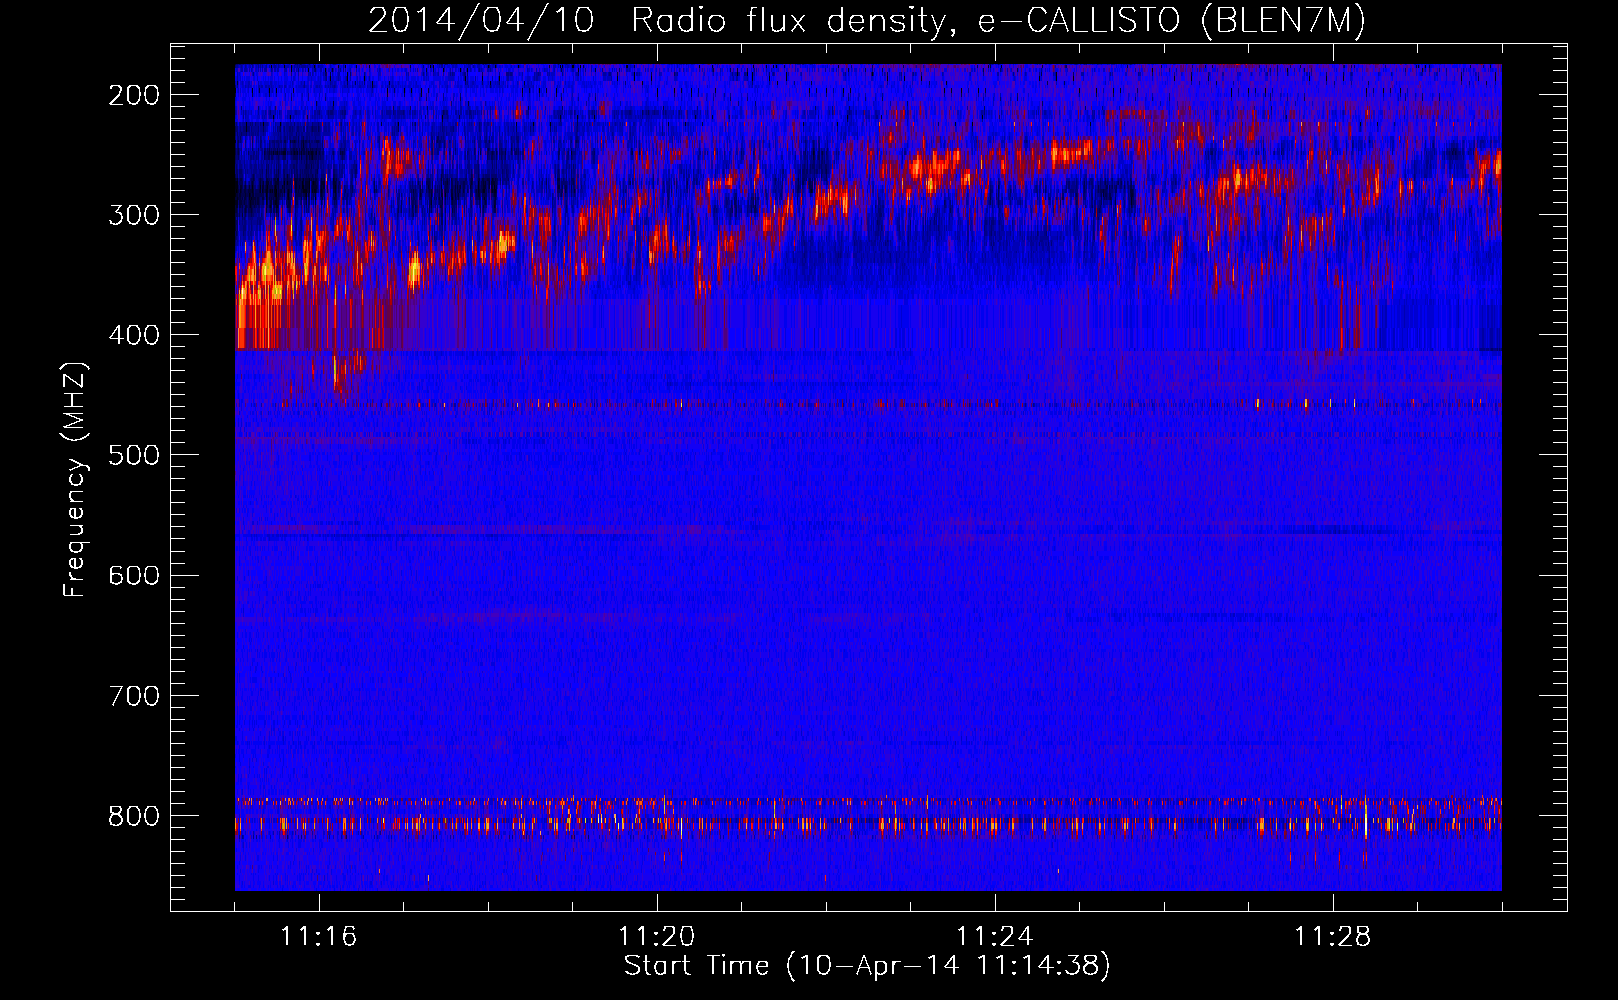Click the Start Time axis label
This screenshot has width=1618, height=1000.
click(x=867, y=966)
